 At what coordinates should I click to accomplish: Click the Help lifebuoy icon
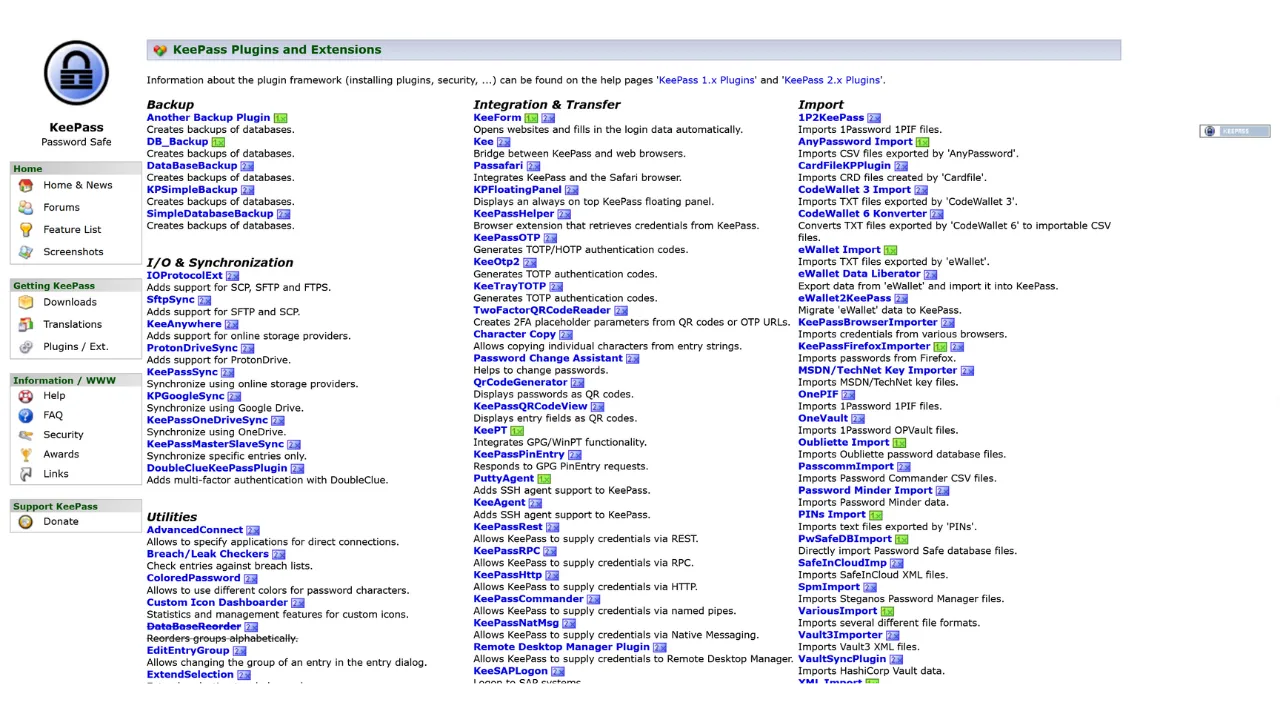(25, 396)
